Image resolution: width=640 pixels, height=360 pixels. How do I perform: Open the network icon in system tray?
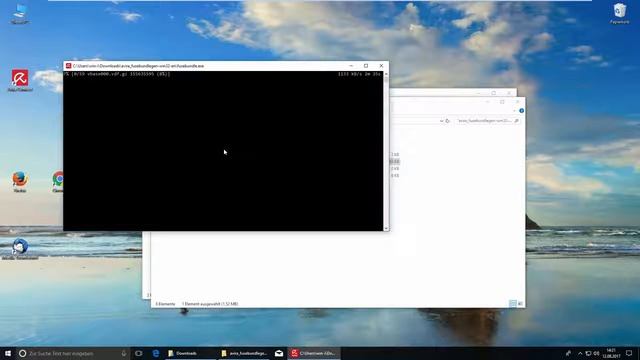pos(588,353)
